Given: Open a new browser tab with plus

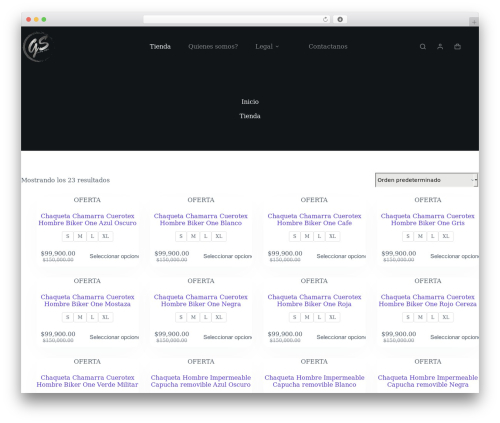Looking at the screenshot, I should pyautogui.click(x=474, y=22).
